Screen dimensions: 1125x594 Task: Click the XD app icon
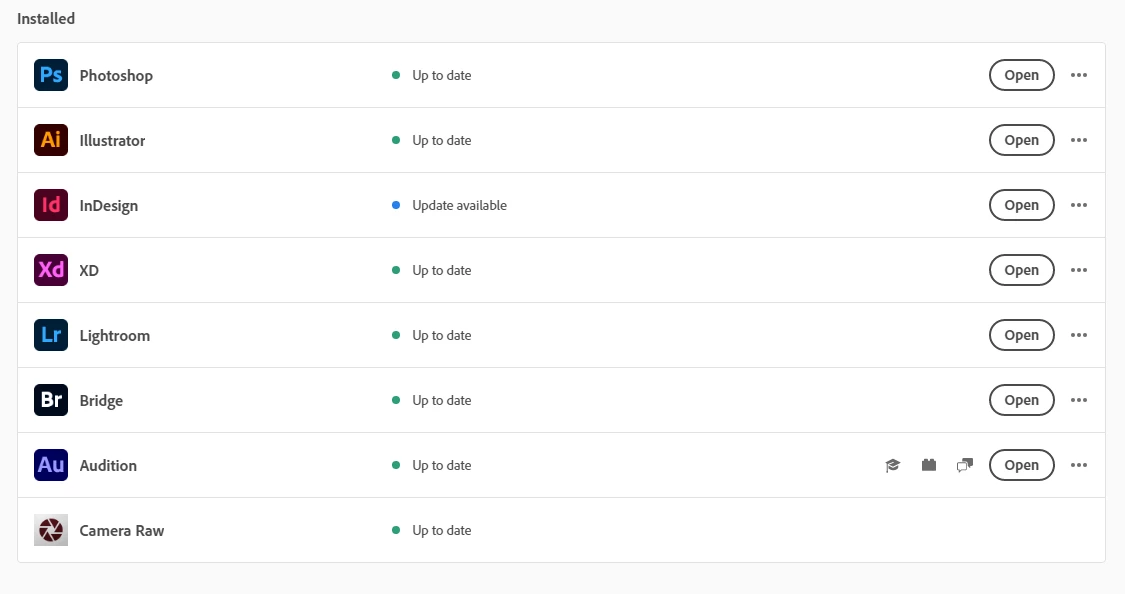[51, 270]
